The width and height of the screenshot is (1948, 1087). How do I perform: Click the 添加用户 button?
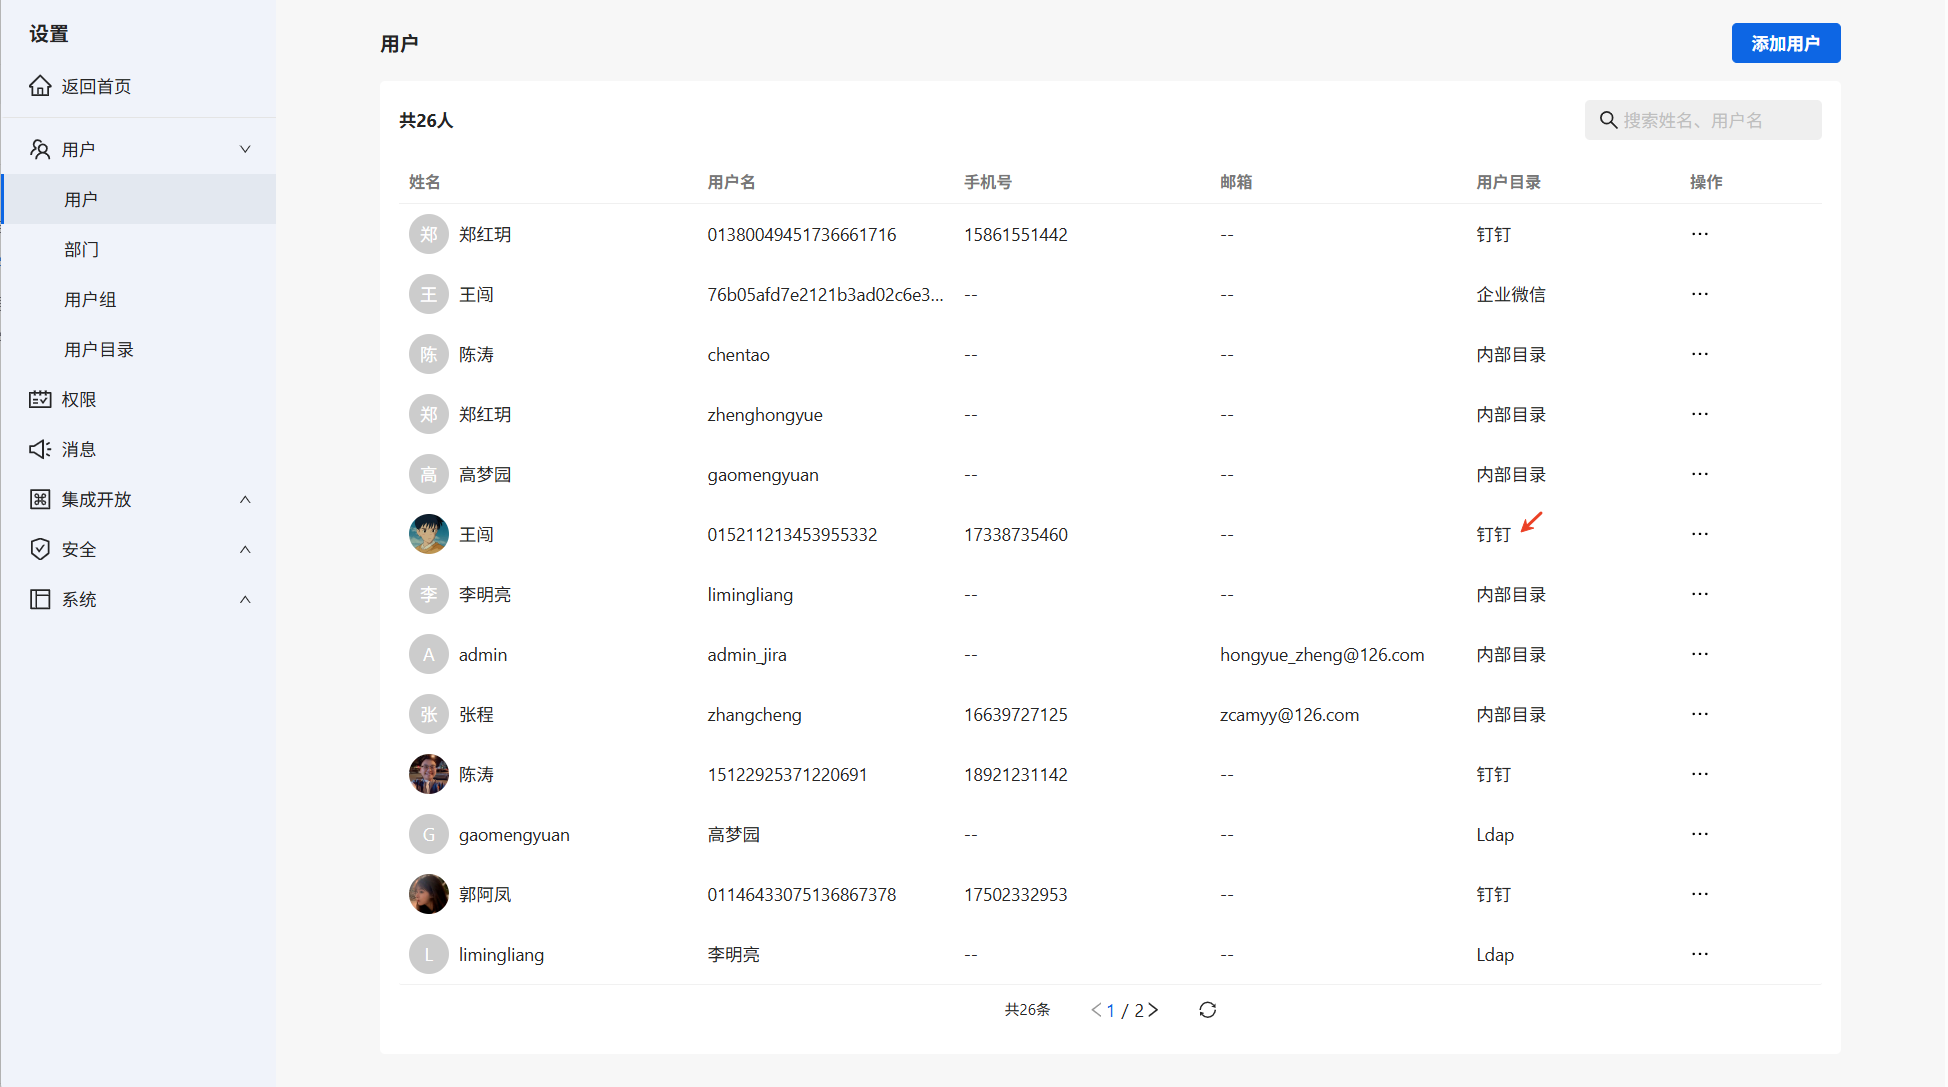tap(1785, 43)
